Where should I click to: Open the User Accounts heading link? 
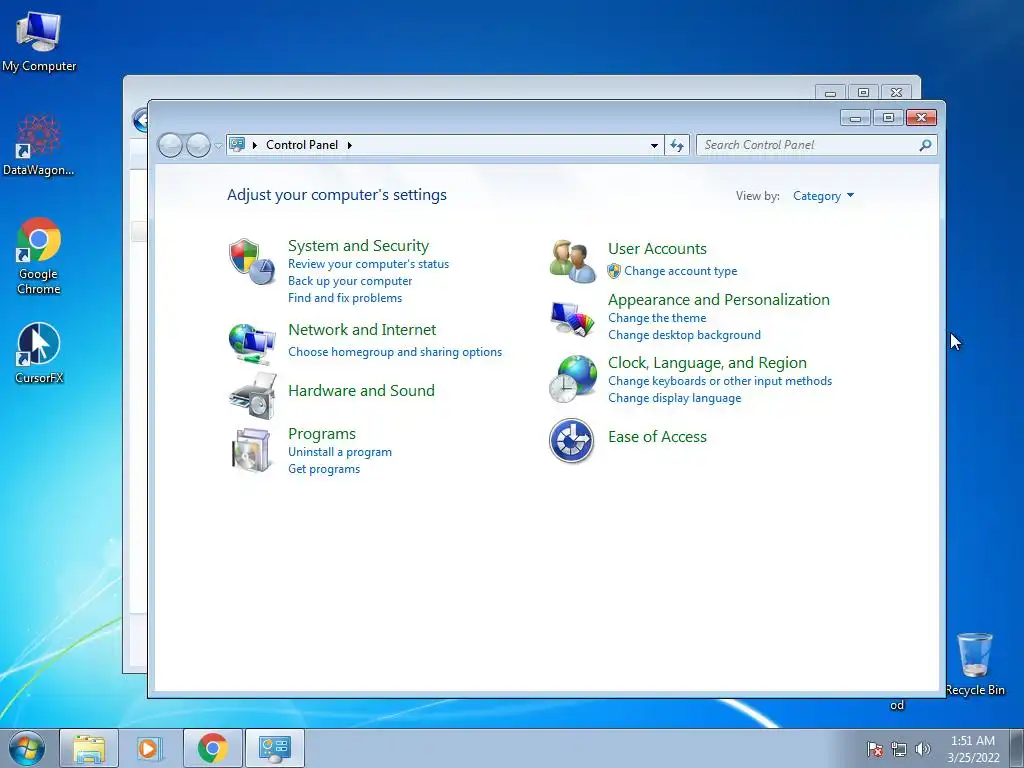pyautogui.click(x=657, y=249)
